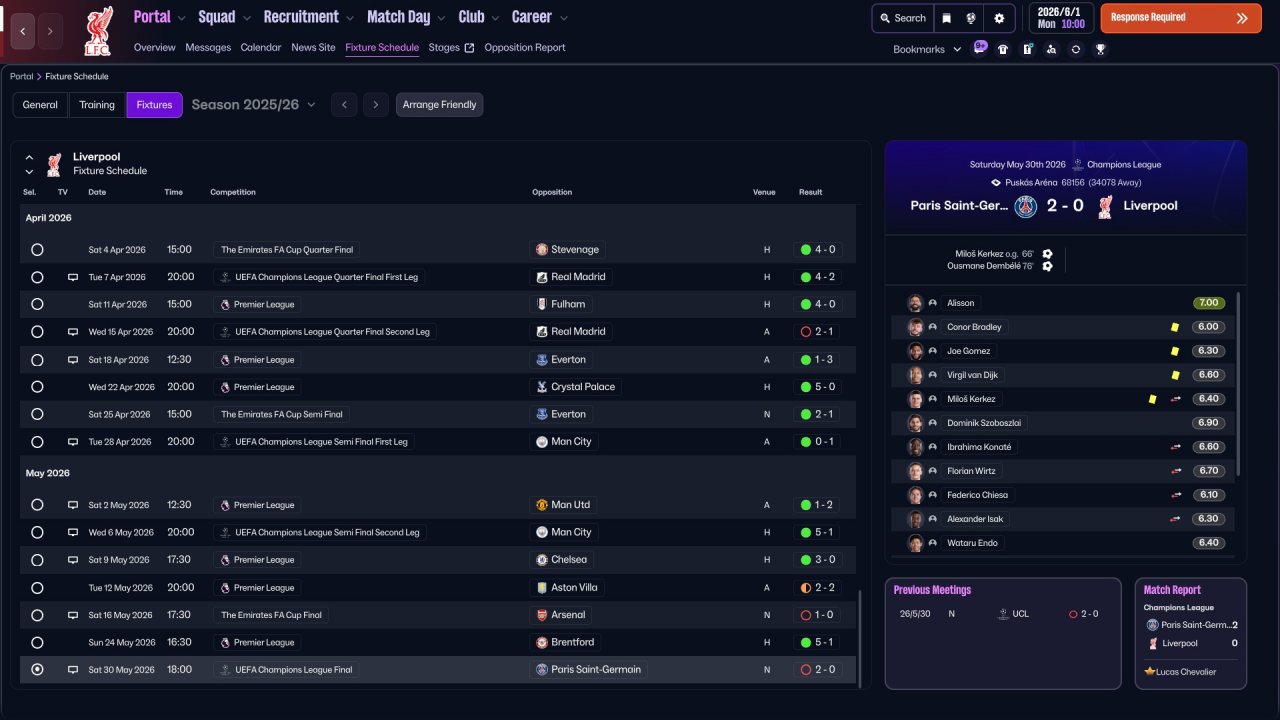
Task: Select the Brentford 24 May fixture radio
Action: [37, 642]
